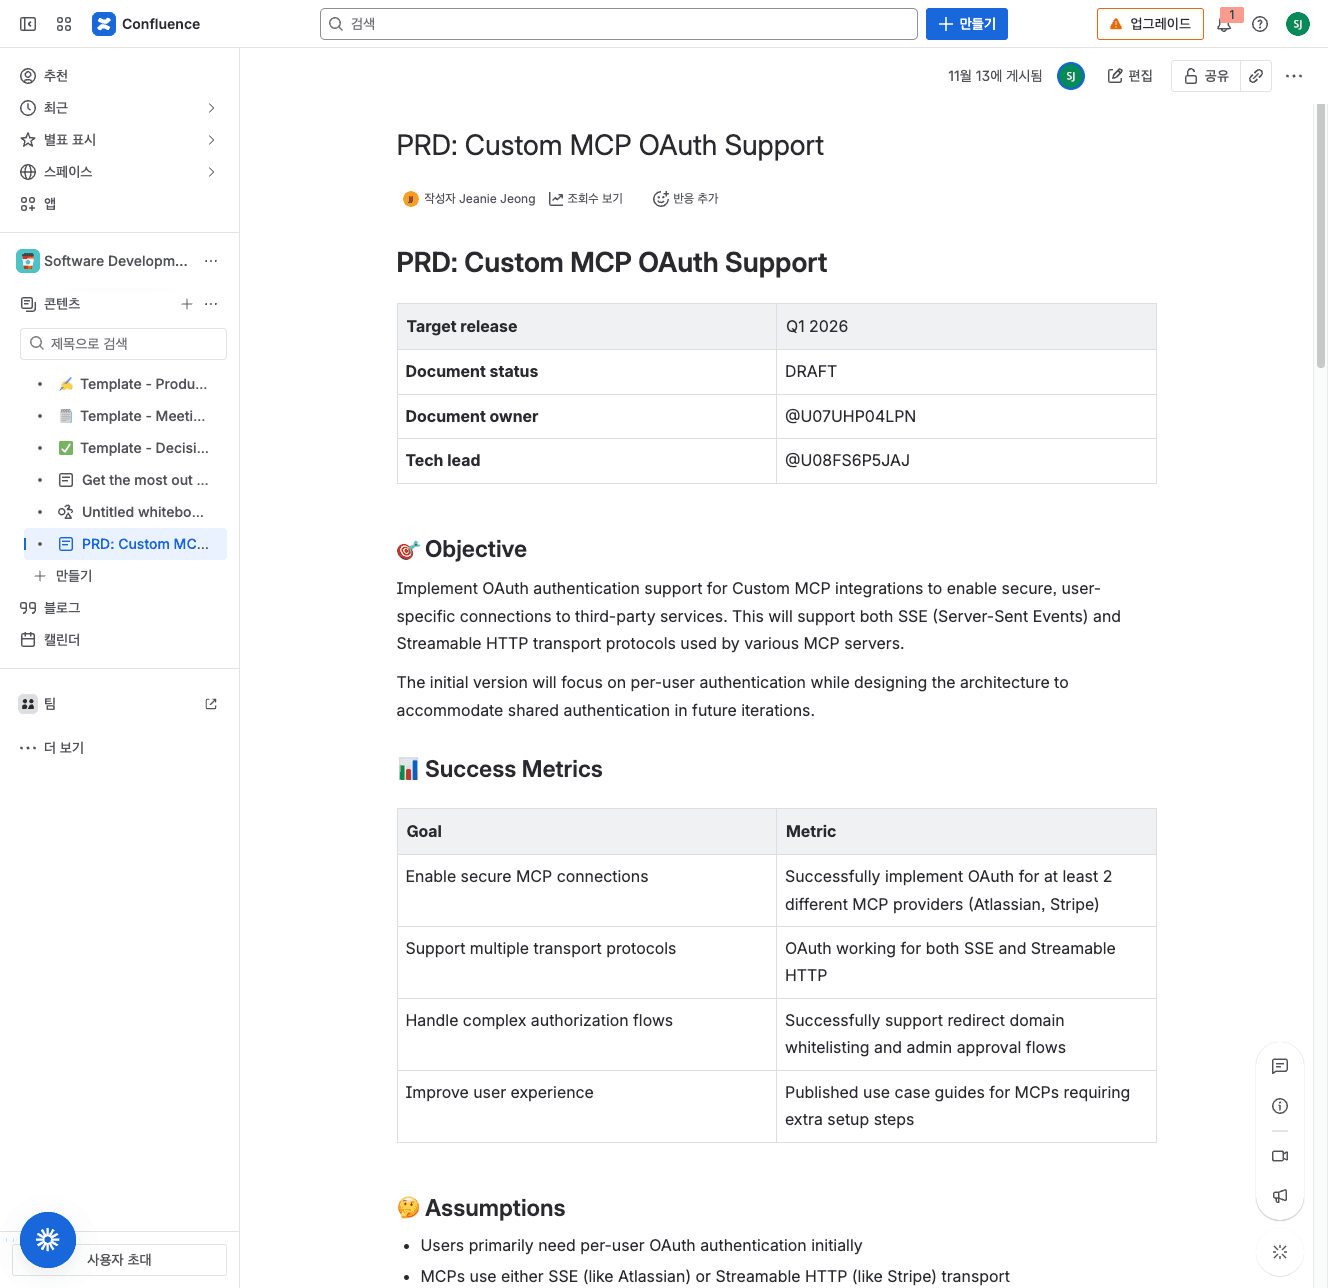Image resolution: width=1328 pixels, height=1288 pixels.
Task: Open the 공유 (Share) restrictions button
Action: coord(1206,76)
